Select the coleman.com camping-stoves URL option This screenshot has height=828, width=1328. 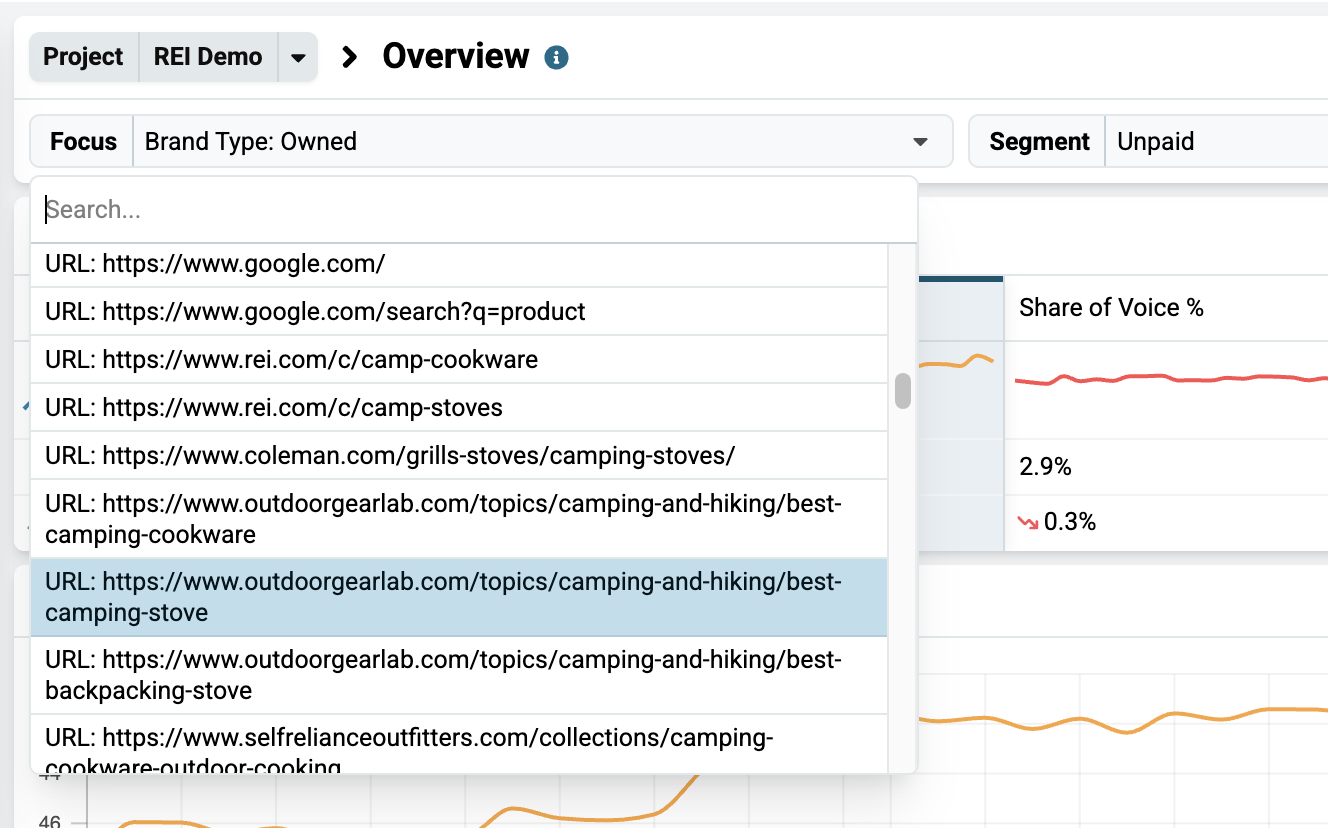[459, 456]
